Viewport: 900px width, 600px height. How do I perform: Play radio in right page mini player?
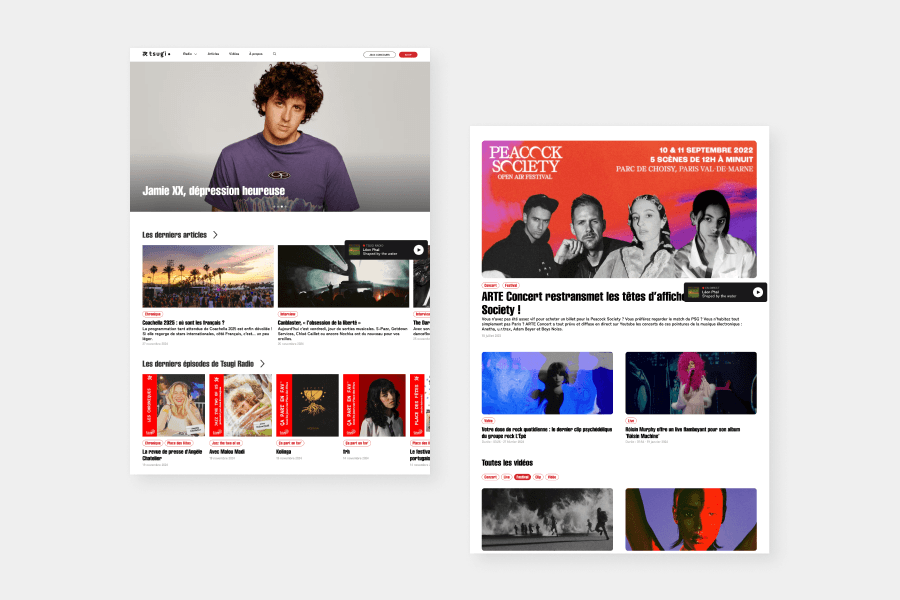tap(758, 292)
